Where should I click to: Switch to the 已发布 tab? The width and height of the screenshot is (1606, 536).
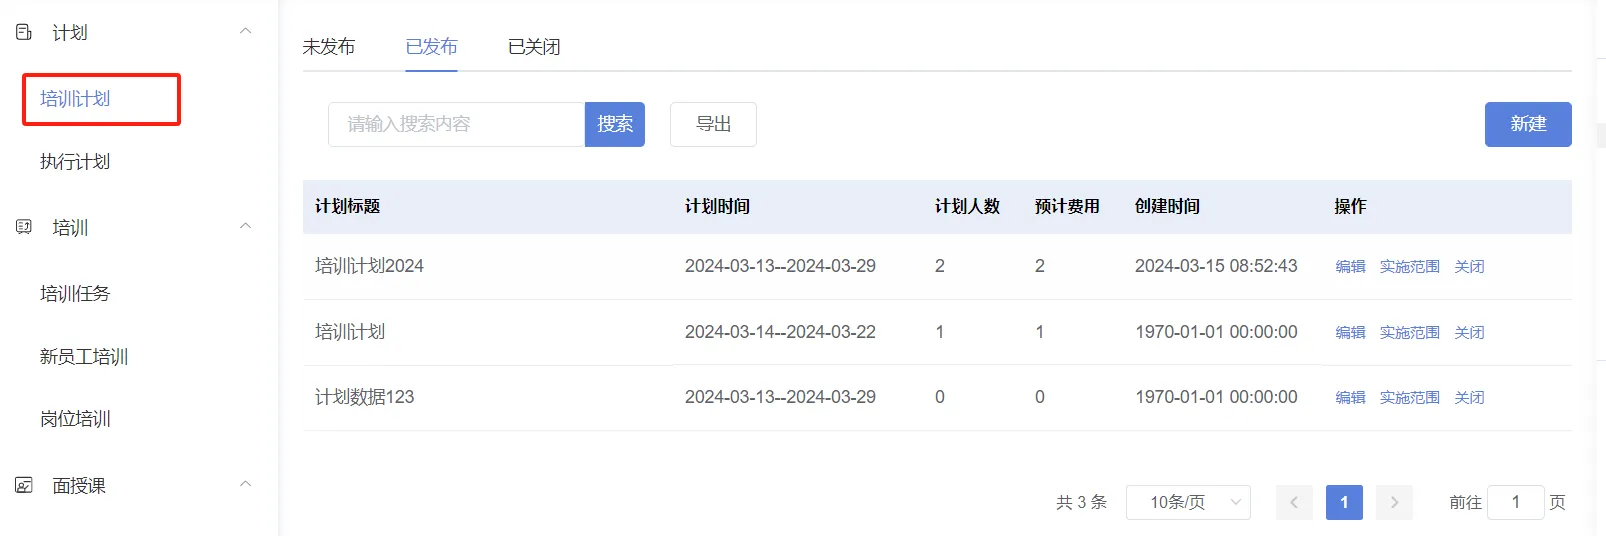tap(431, 46)
